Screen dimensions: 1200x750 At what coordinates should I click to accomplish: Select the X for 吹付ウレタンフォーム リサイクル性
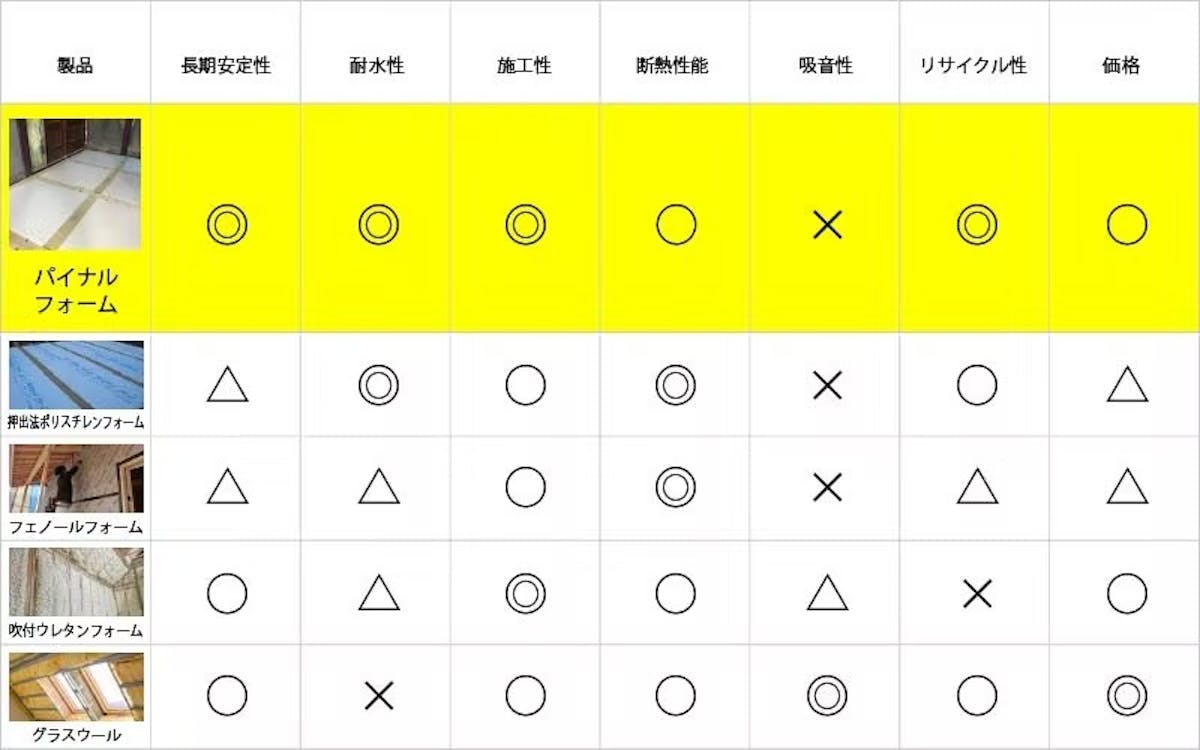[977, 594]
